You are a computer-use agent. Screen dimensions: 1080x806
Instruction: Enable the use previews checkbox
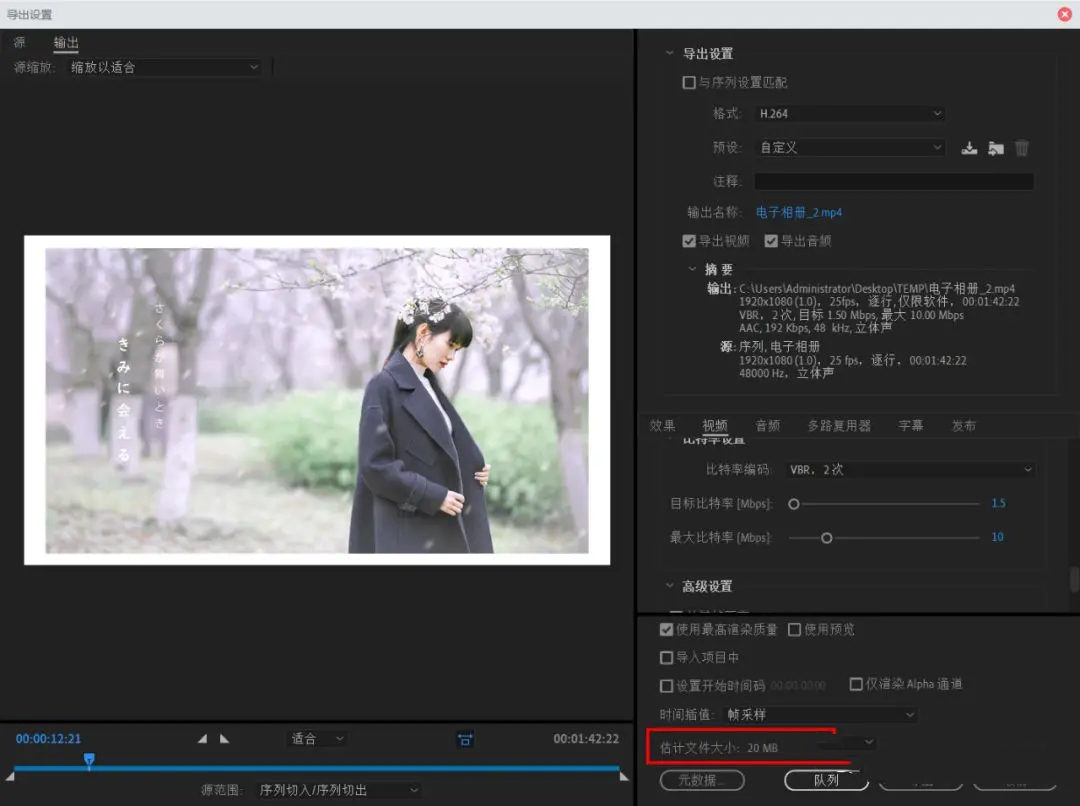pyautogui.click(x=794, y=629)
